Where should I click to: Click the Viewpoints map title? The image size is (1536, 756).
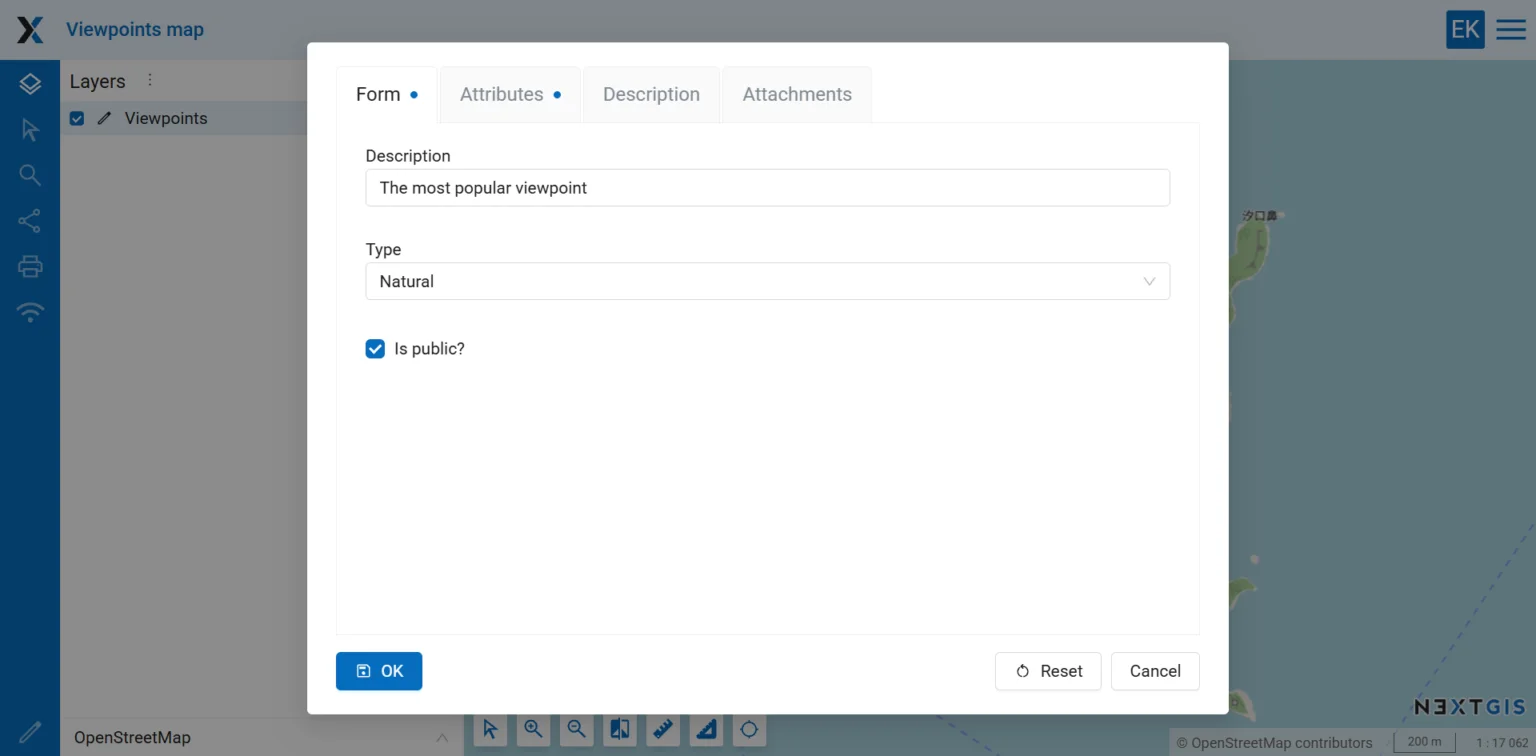[x=135, y=30]
